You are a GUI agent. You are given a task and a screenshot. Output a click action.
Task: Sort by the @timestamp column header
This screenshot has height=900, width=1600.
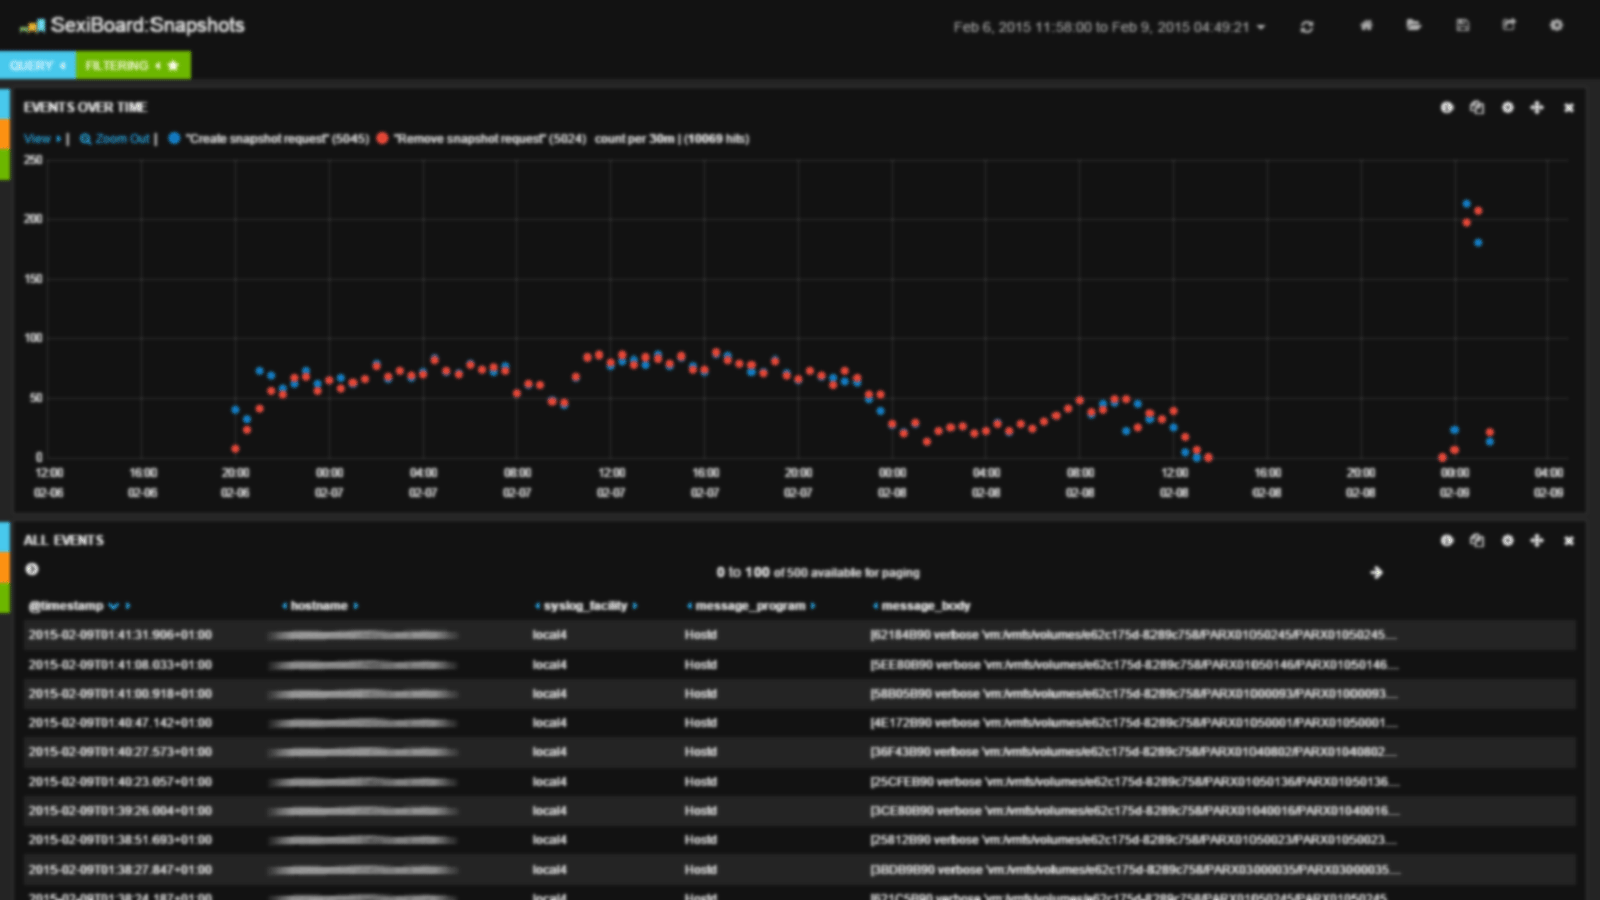click(x=66, y=606)
